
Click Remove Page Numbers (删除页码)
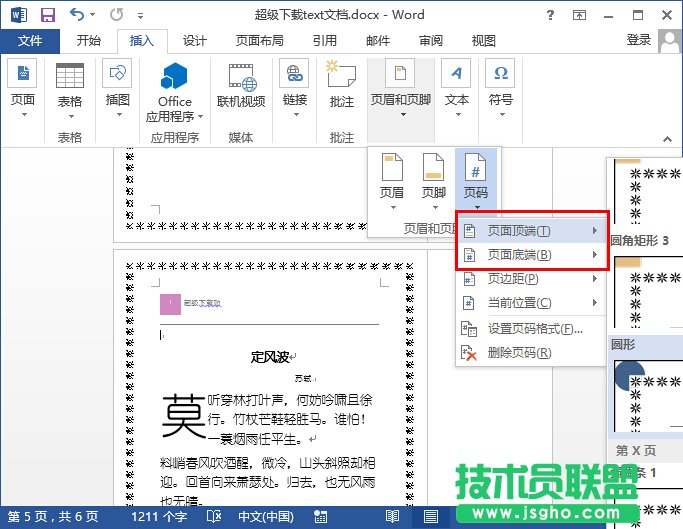pyautogui.click(x=518, y=352)
